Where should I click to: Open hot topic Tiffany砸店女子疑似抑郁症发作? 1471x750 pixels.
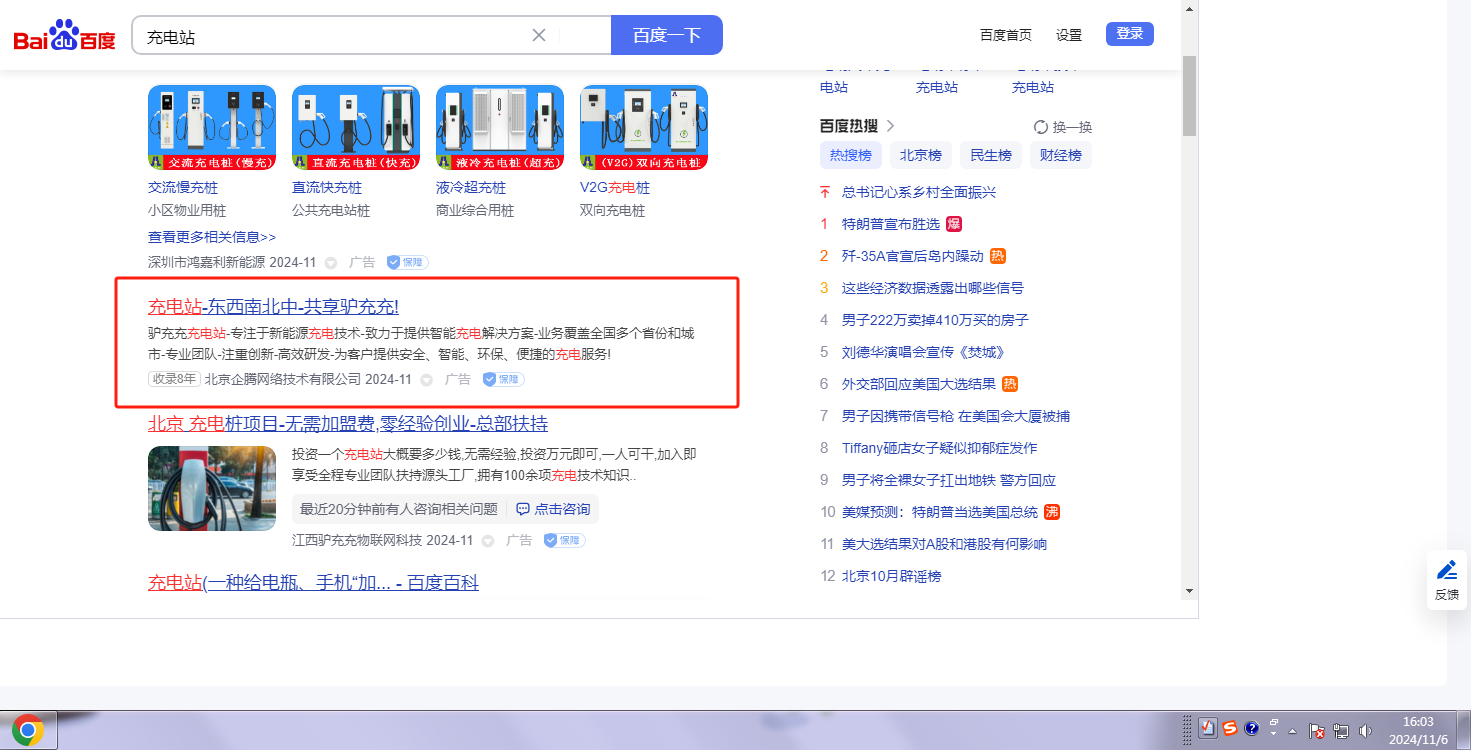pyautogui.click(x=939, y=448)
